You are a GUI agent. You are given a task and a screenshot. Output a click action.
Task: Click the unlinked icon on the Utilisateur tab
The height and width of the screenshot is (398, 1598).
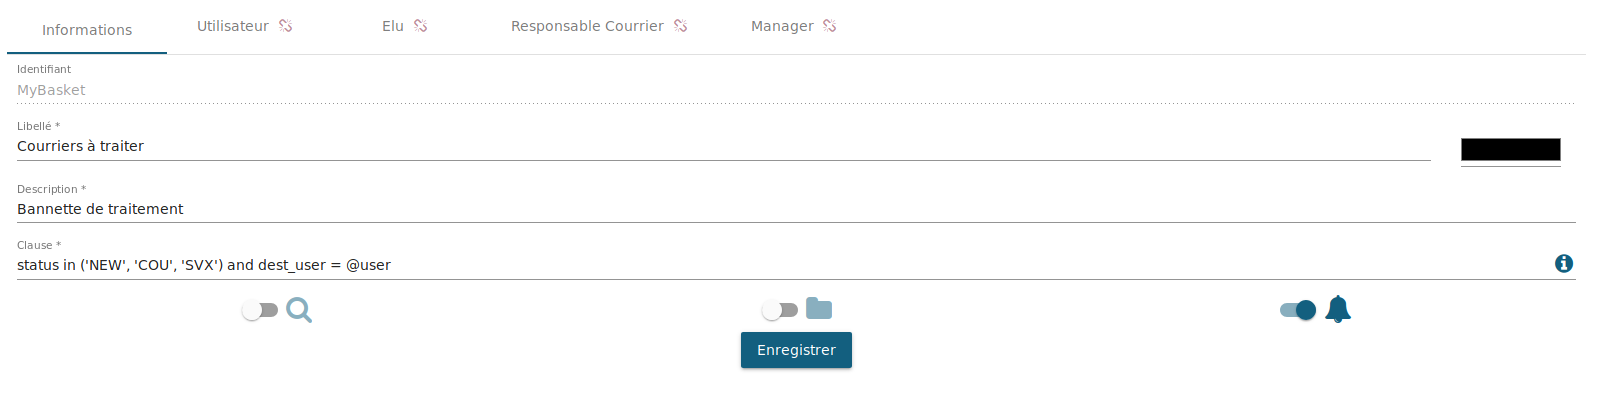pos(285,26)
